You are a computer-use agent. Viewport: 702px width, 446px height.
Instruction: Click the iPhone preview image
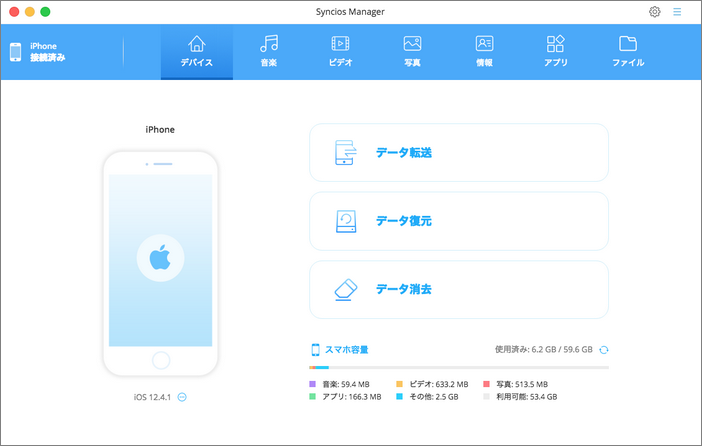[160, 264]
